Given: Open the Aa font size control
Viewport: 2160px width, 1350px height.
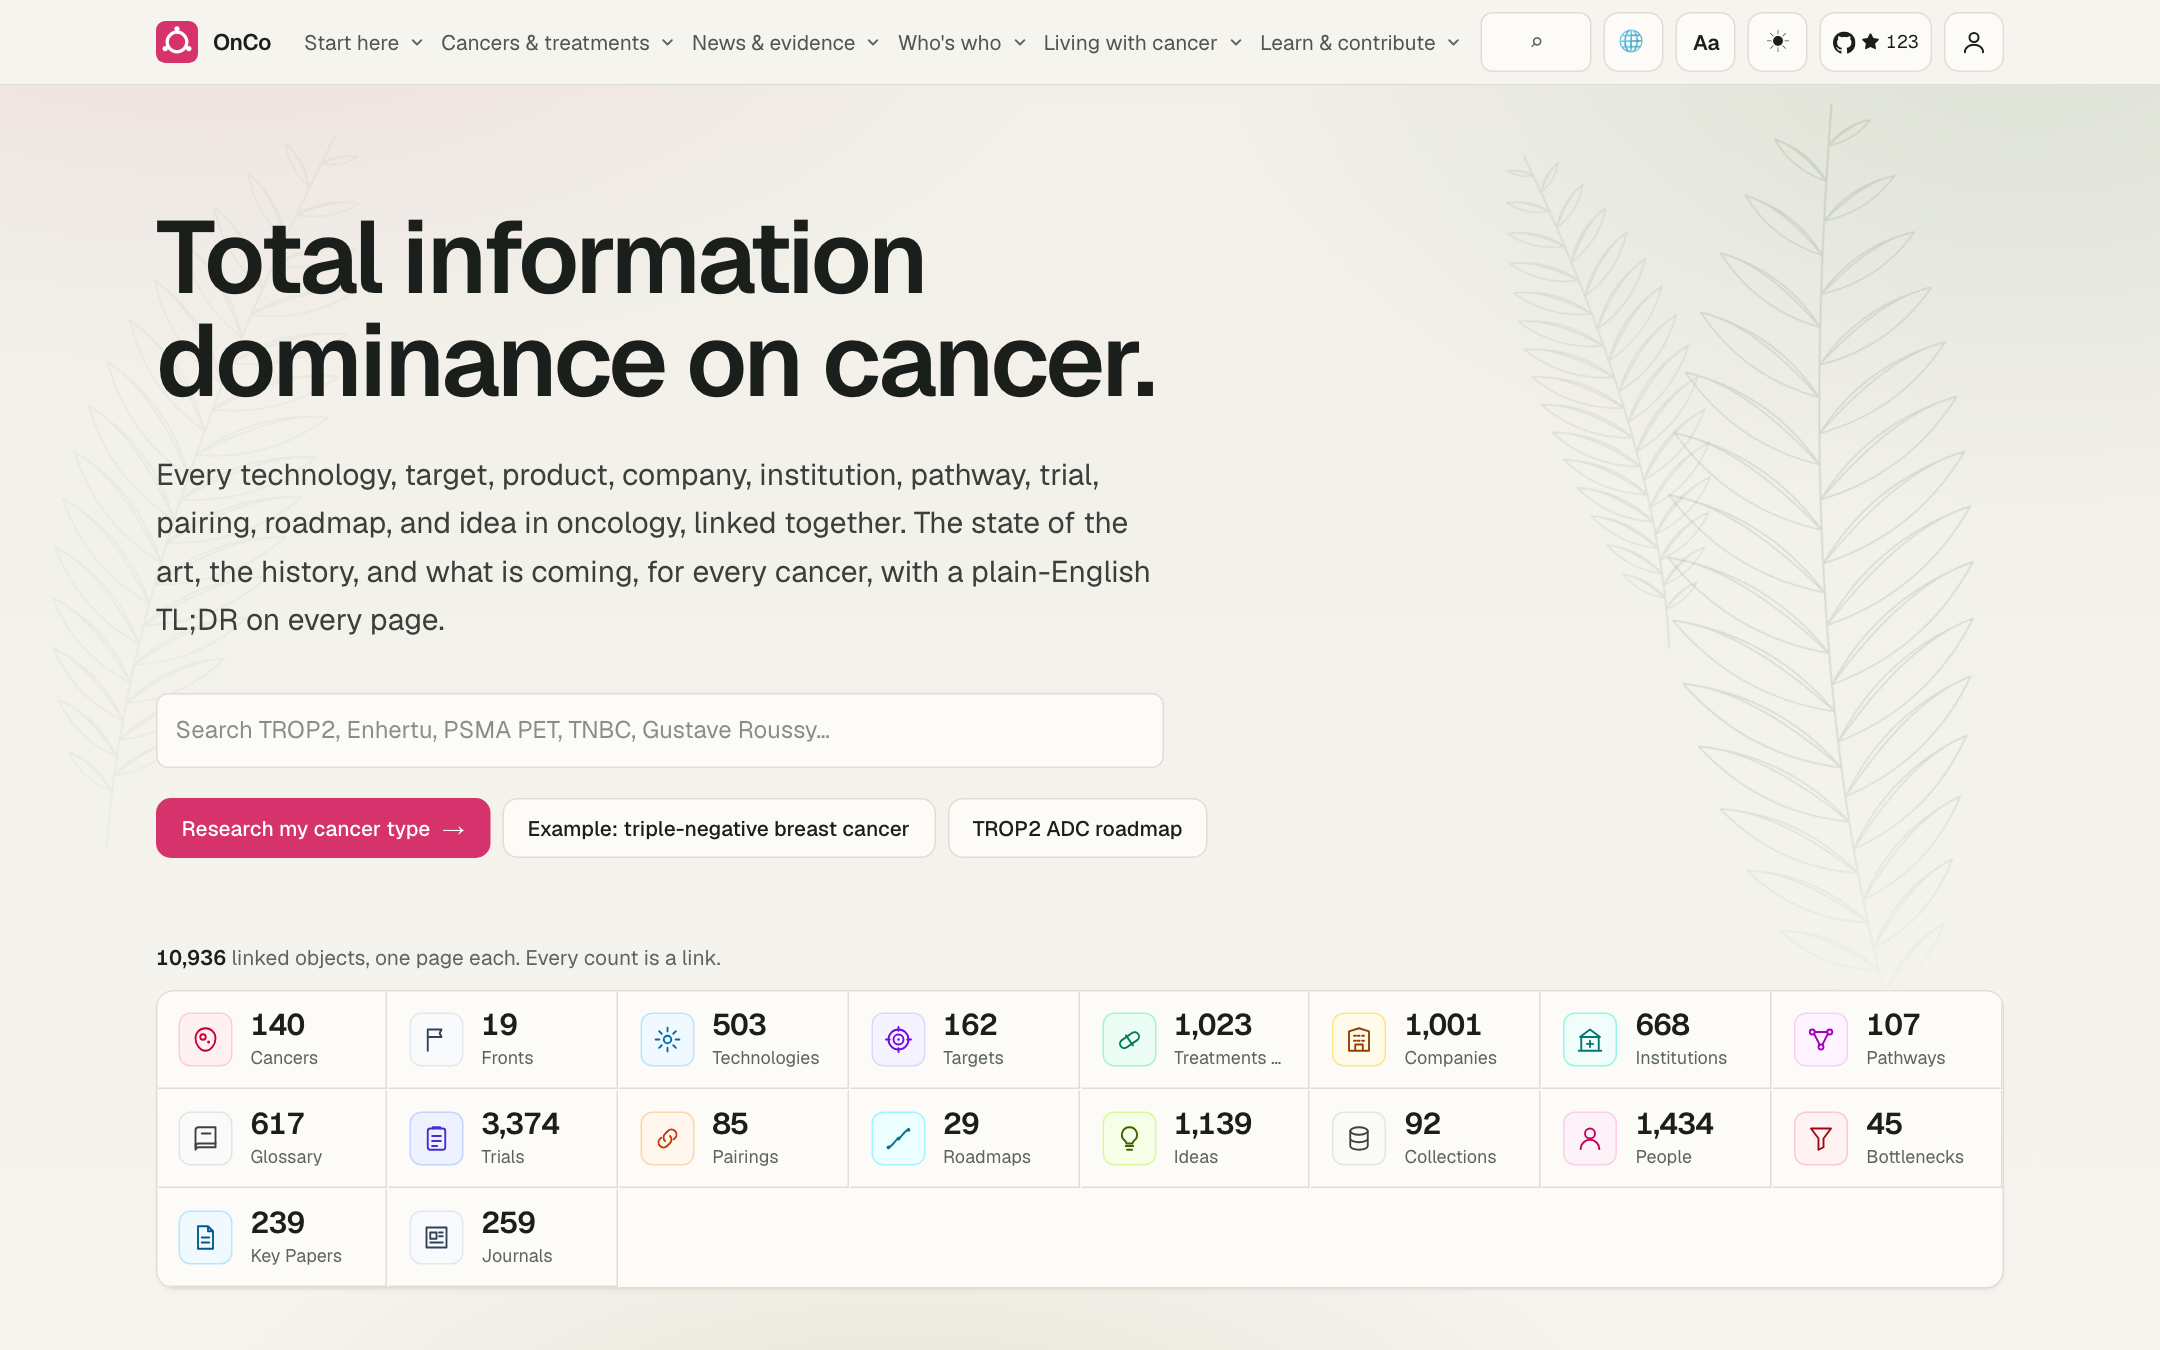Looking at the screenshot, I should [x=1705, y=42].
